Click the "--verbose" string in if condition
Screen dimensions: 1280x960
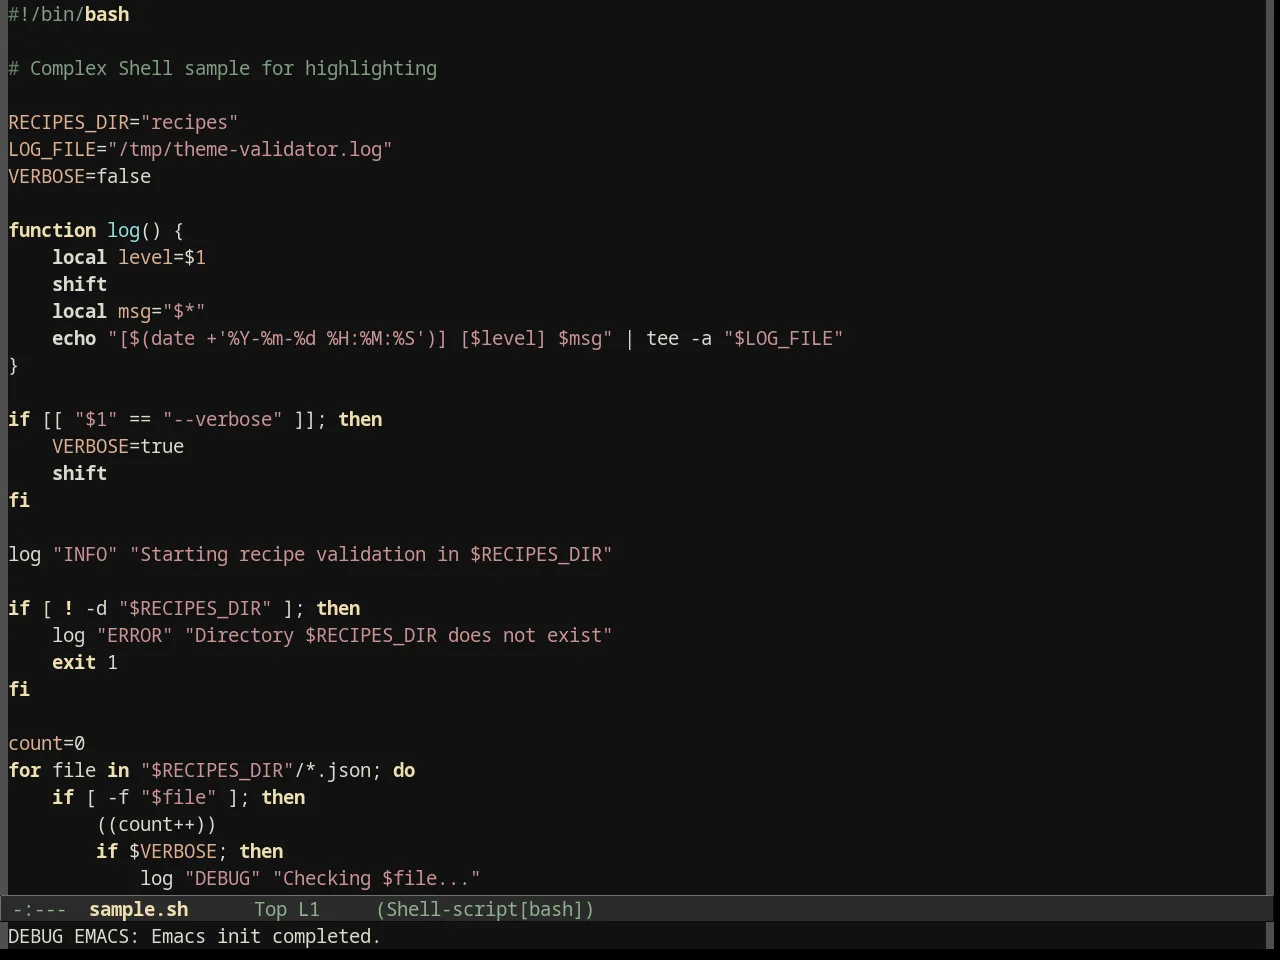[x=223, y=419]
